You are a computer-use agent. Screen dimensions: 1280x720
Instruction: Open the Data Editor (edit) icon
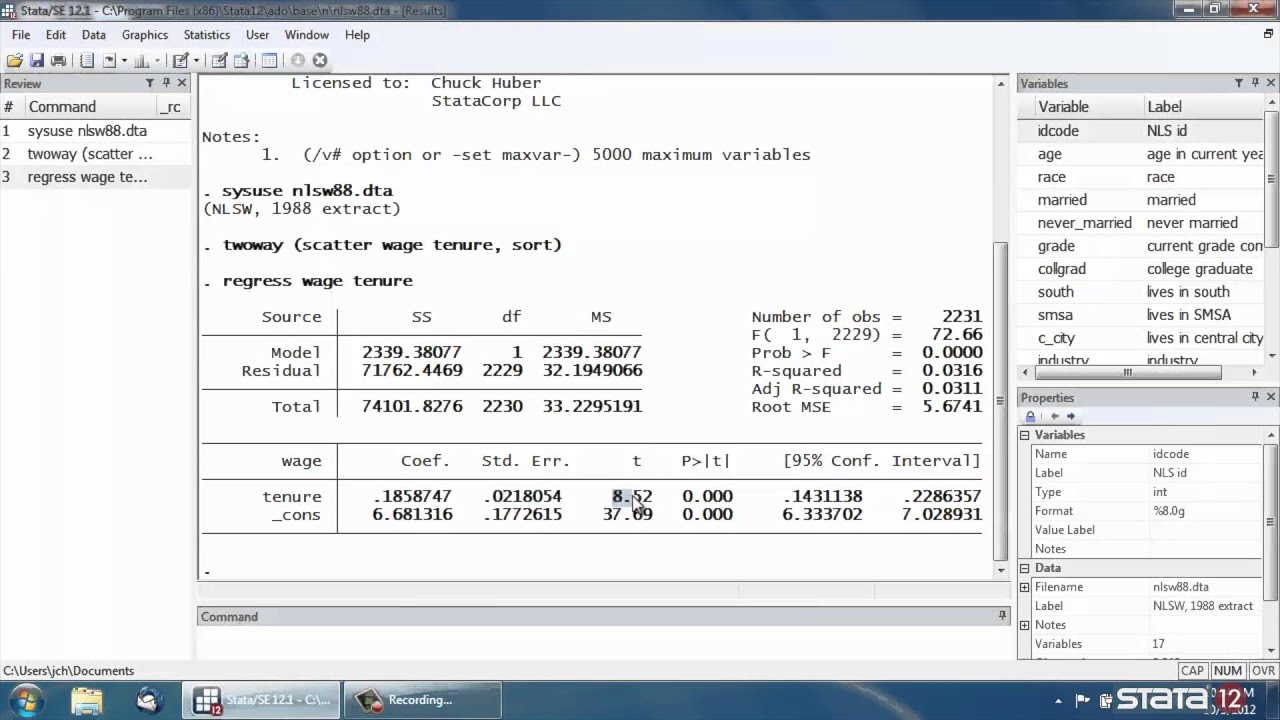click(x=219, y=61)
